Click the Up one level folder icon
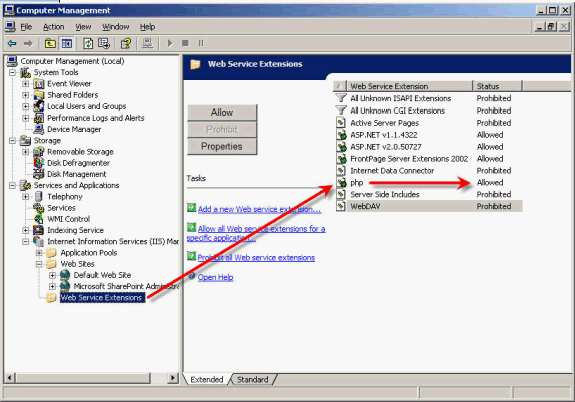The width and height of the screenshot is (575, 402). [x=50, y=44]
